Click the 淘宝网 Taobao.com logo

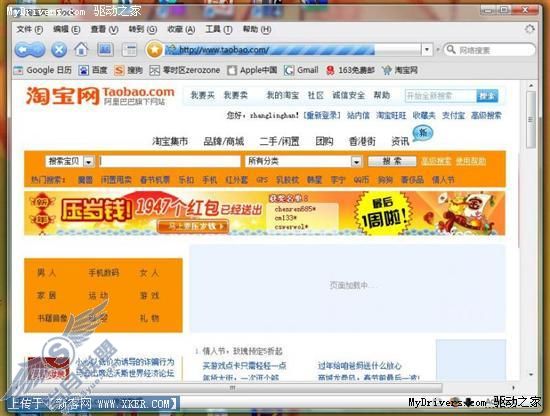pos(100,96)
